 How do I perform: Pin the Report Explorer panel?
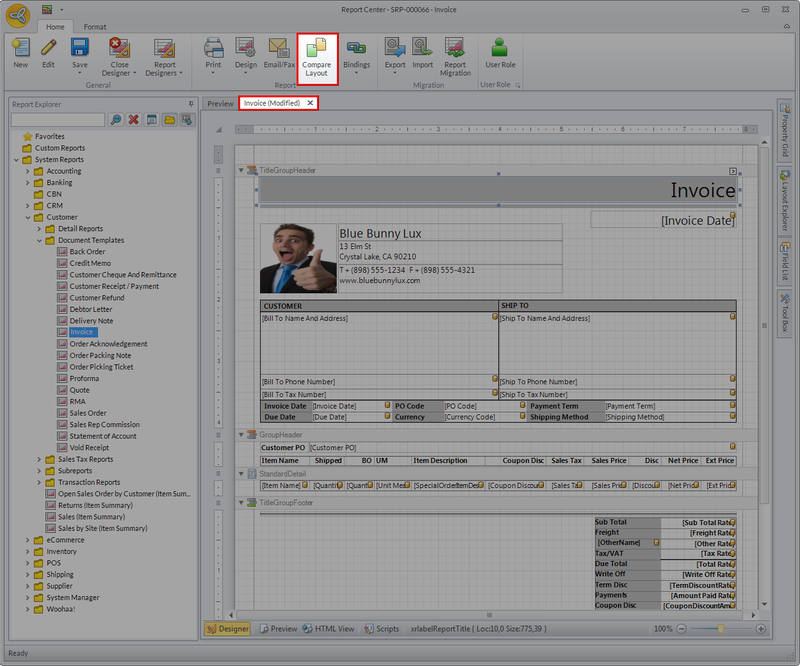(x=191, y=103)
